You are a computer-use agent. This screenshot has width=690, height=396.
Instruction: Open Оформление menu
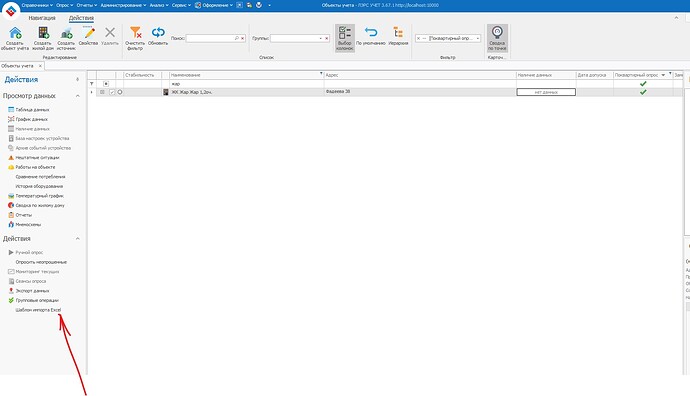pos(213,5)
